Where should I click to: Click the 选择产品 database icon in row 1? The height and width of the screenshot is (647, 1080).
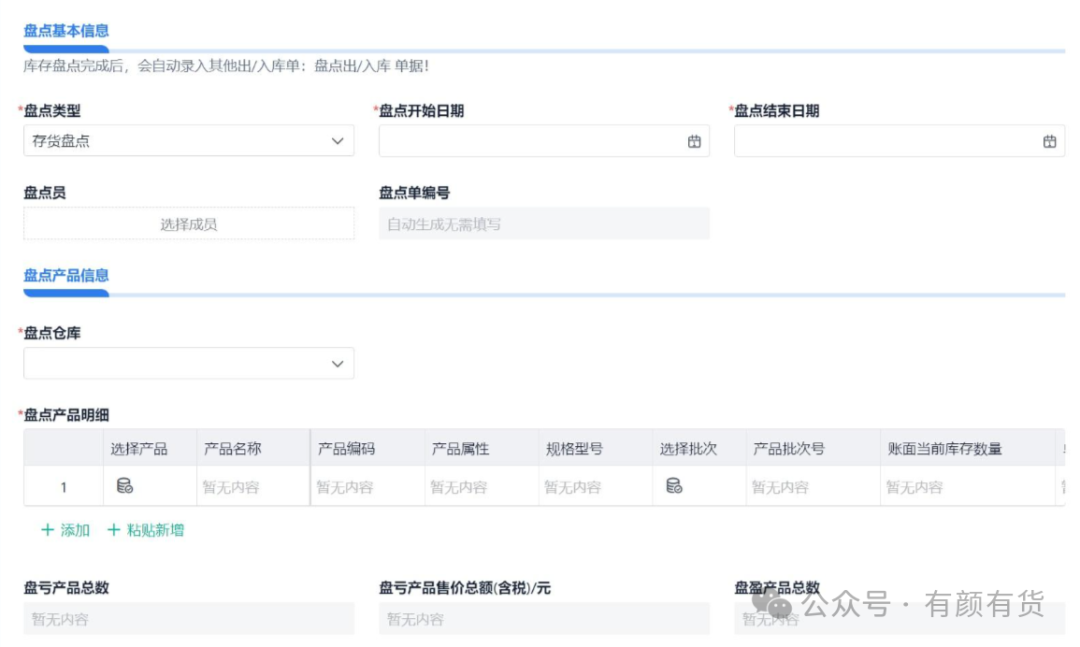[125, 486]
